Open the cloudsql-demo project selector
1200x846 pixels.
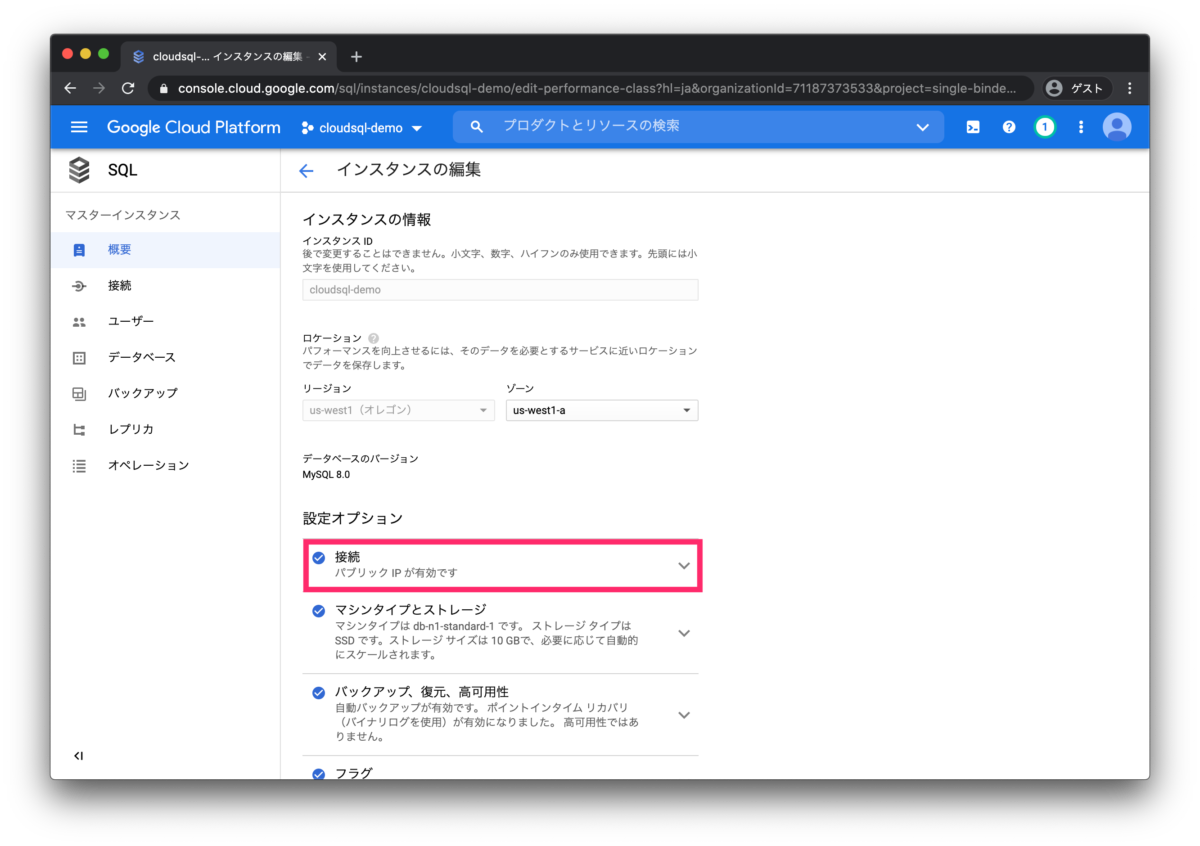tap(362, 127)
